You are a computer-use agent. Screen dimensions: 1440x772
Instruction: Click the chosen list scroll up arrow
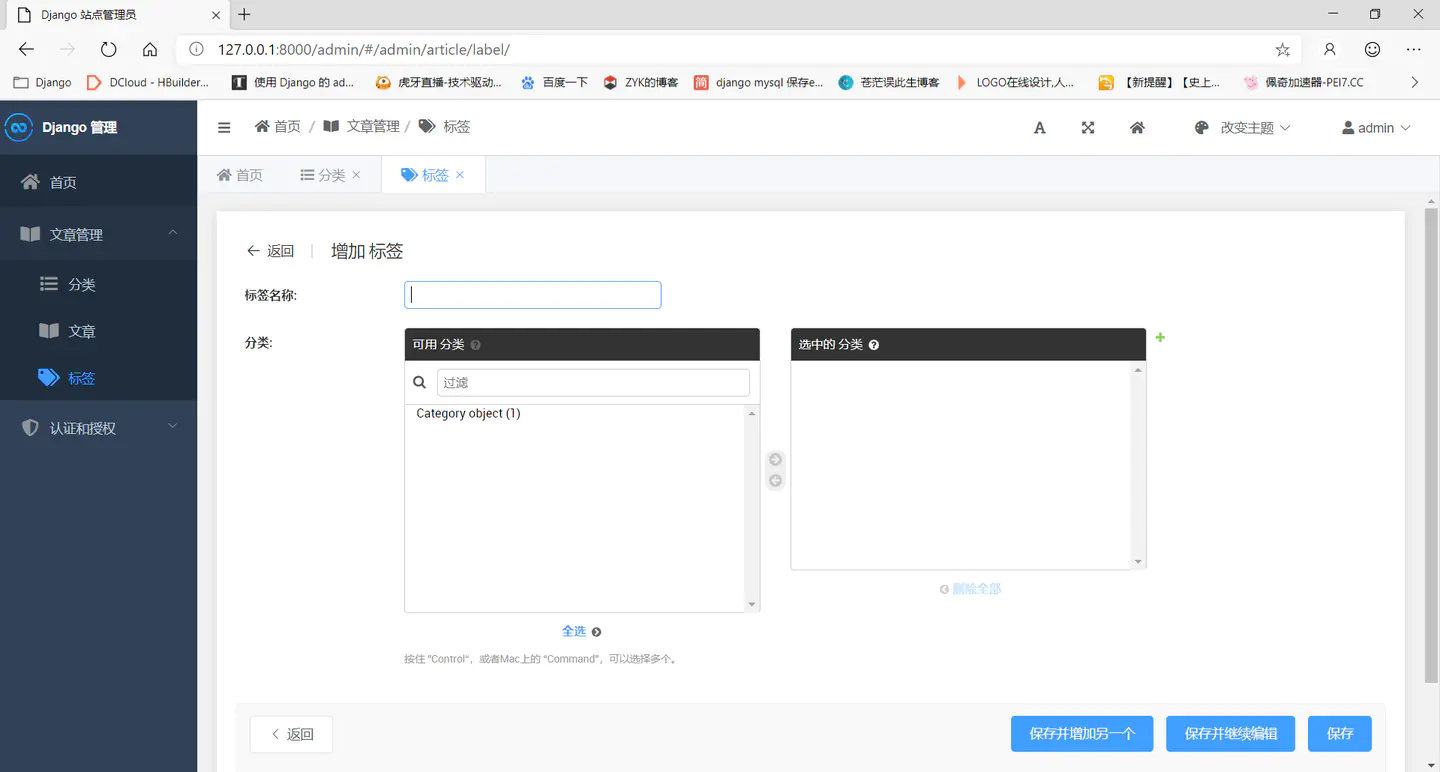[1138, 370]
